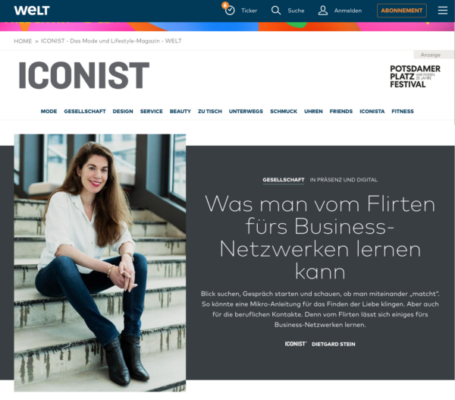Click the search magnifier icon
This screenshot has height=400, width=455.
click(x=276, y=10)
